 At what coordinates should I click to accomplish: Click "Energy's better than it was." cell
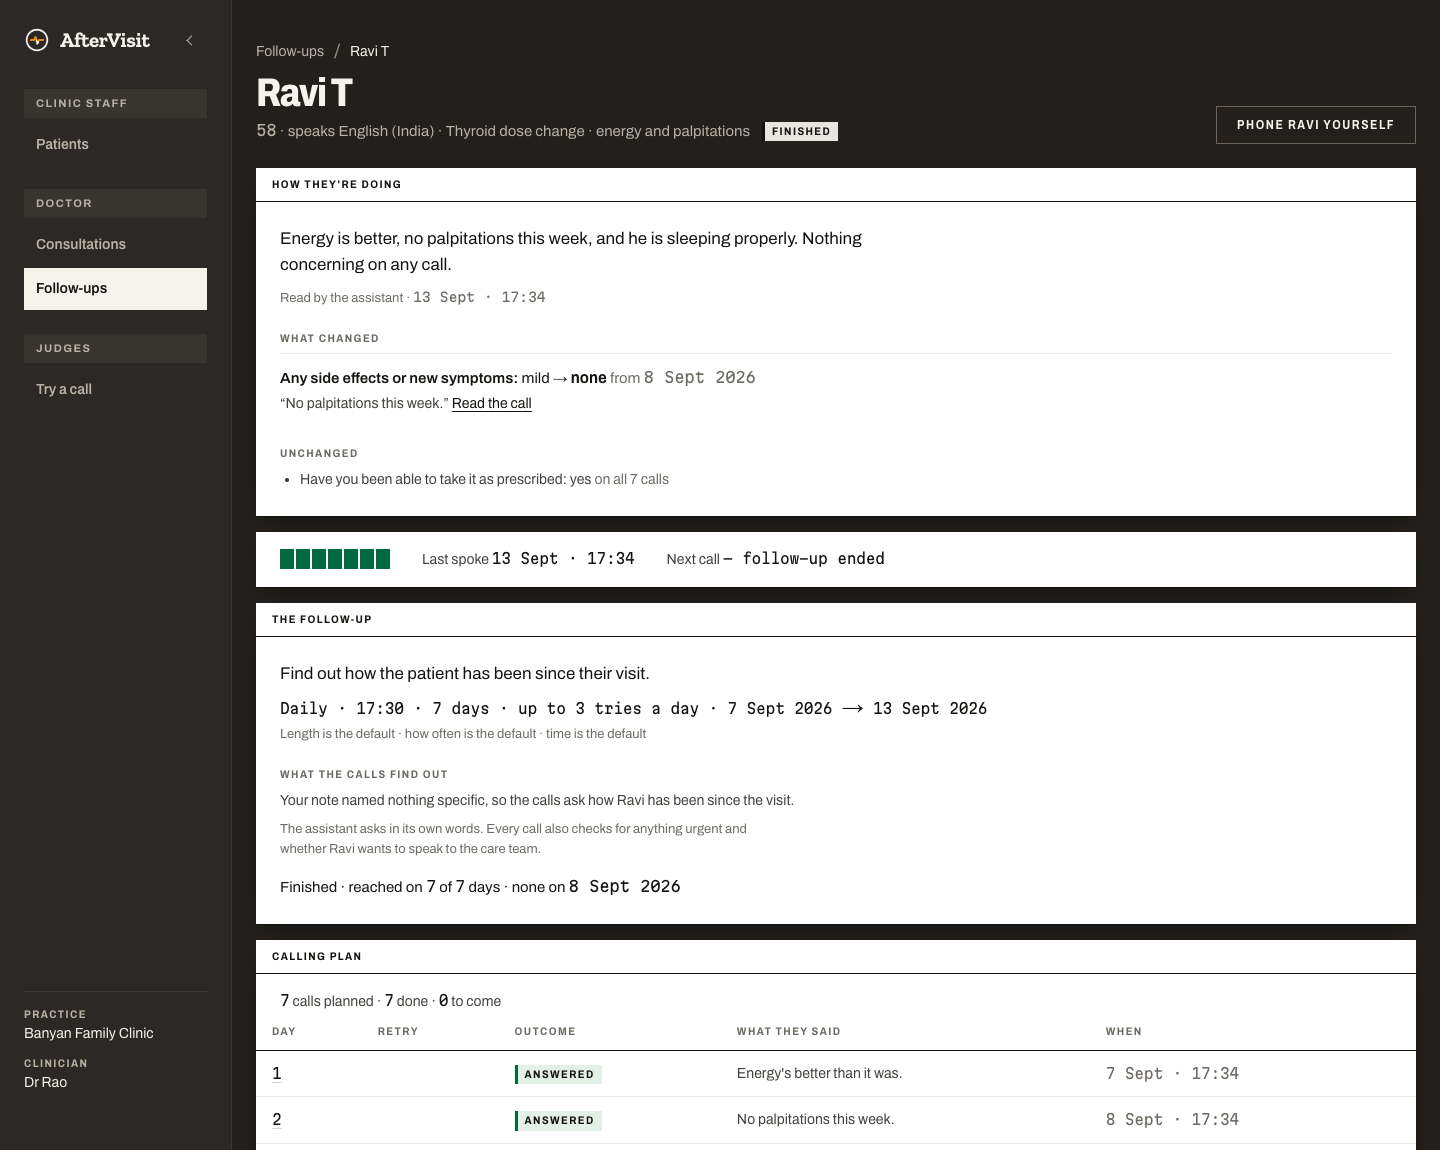819,1073
